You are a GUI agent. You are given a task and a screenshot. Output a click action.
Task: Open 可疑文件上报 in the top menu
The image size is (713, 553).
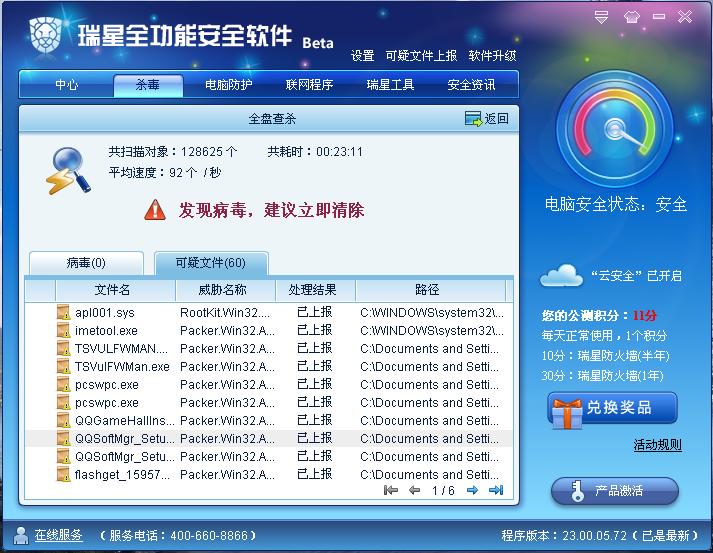click(421, 55)
